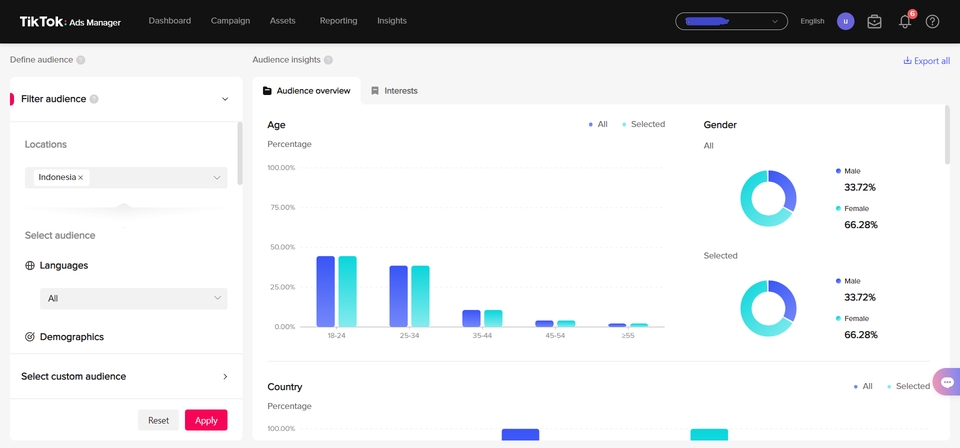Toggle the Selected legend in Country chart
The height and width of the screenshot is (448, 960).
[x=908, y=386]
